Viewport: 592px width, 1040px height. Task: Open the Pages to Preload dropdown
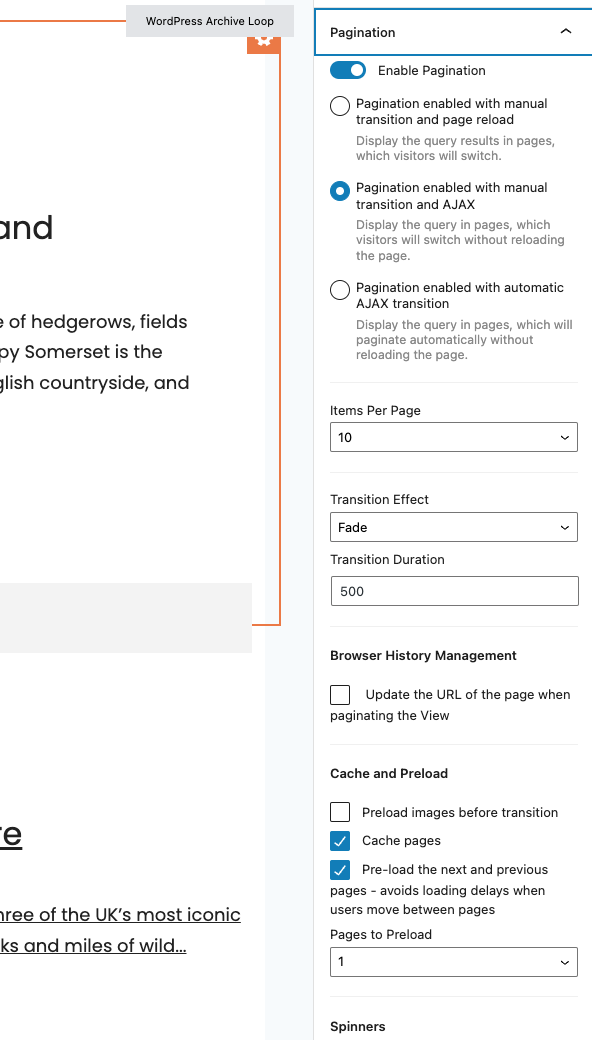454,962
